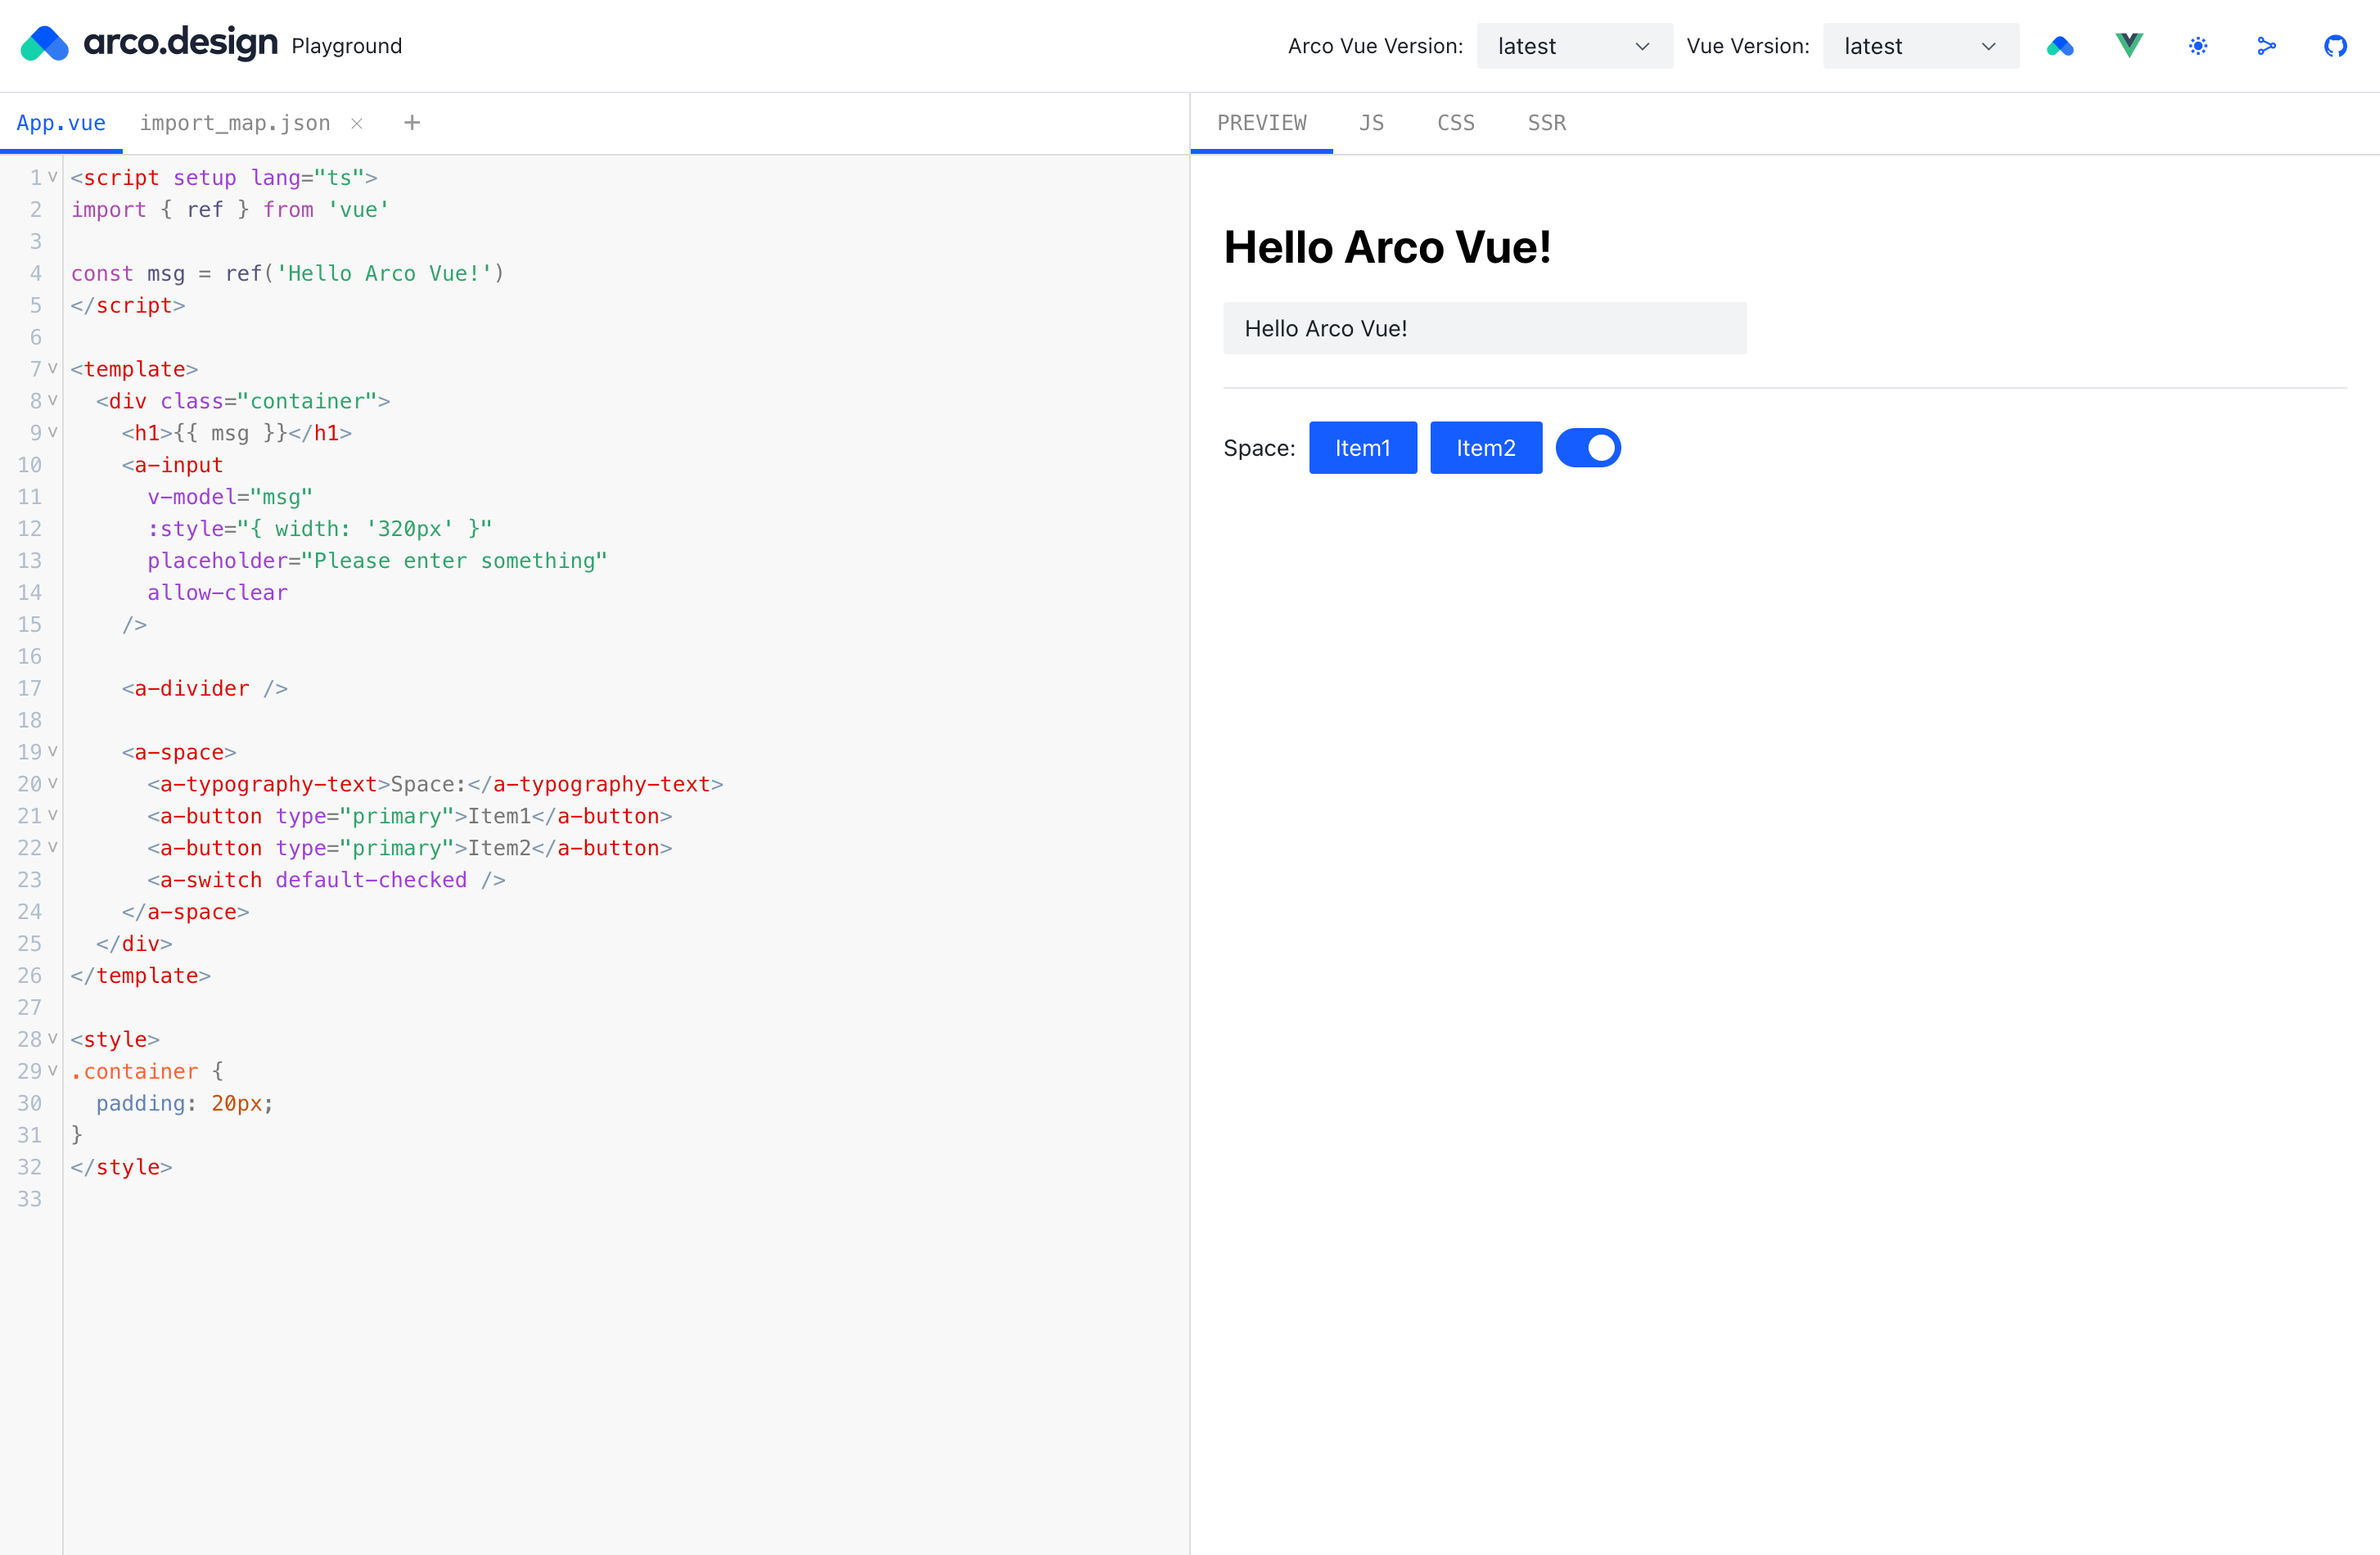Select the sun/theme toggle icon
The width and height of the screenshot is (2380, 1555).
coord(2197,45)
